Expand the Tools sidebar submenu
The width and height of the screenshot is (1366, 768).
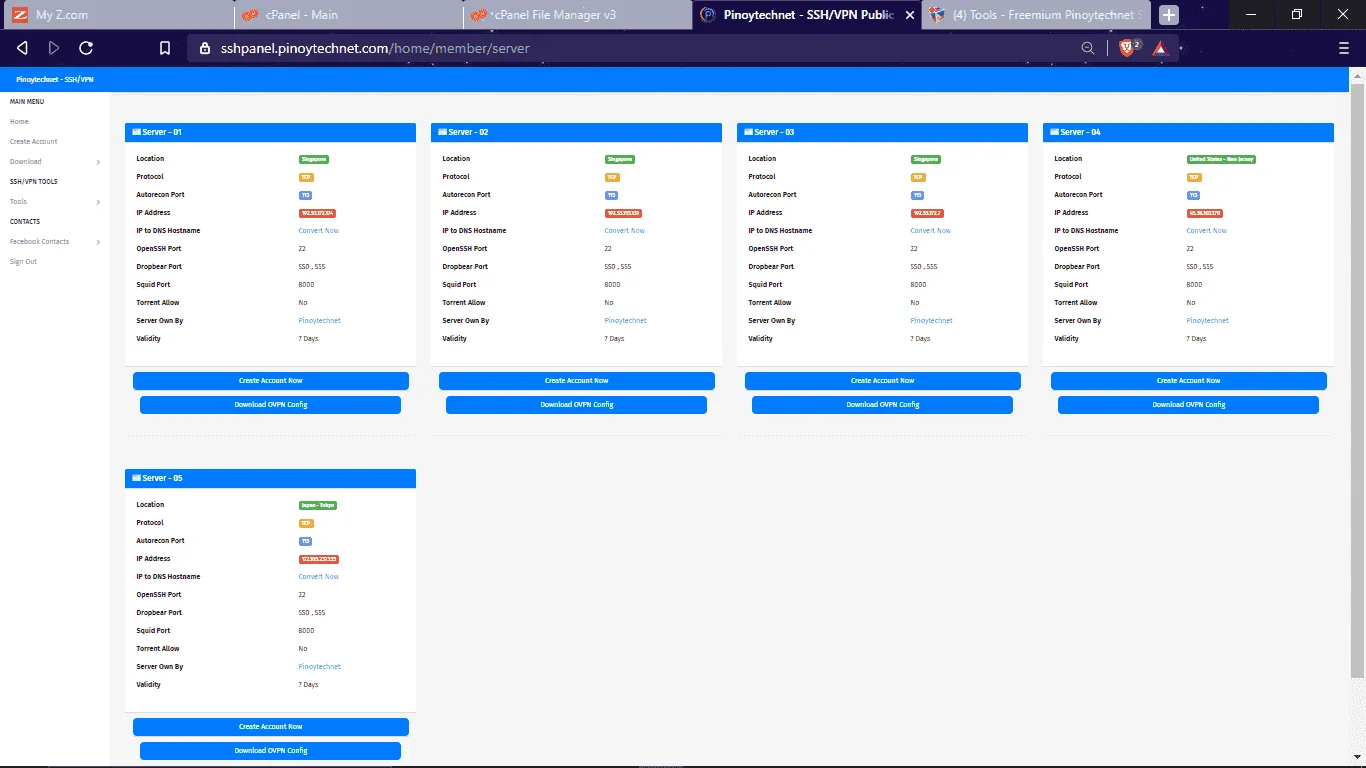click(x=55, y=202)
